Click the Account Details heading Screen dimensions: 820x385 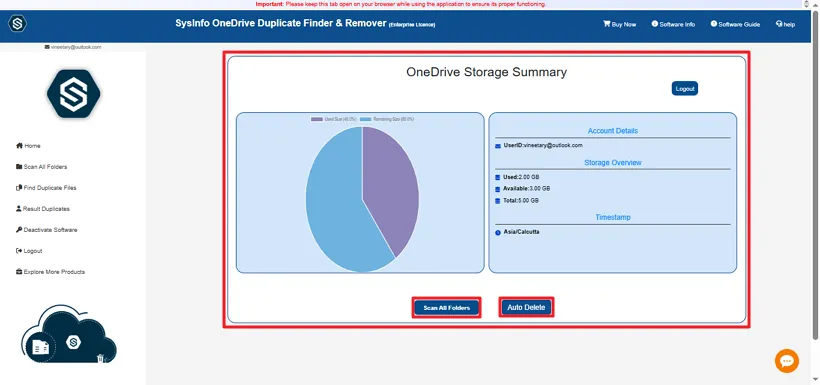[x=612, y=131]
